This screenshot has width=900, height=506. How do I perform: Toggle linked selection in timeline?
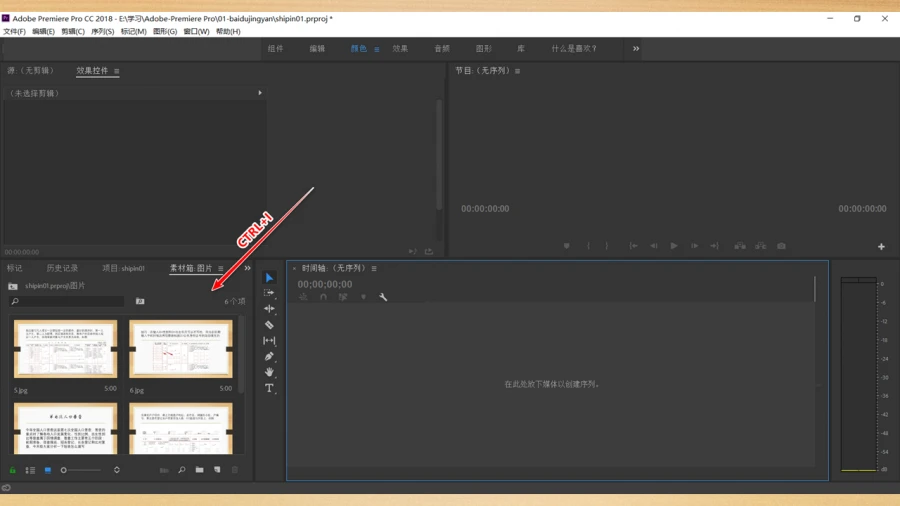click(343, 297)
